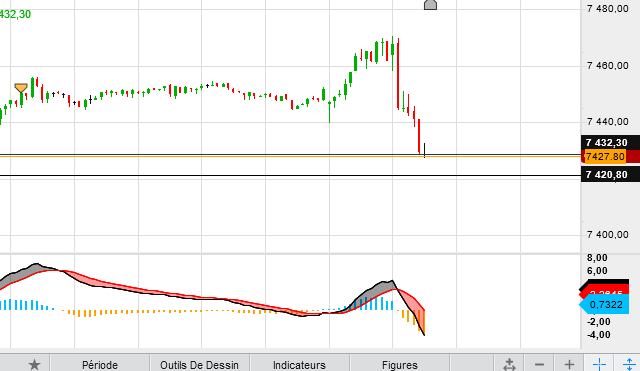Click the 7 460,00 price axis label
Viewport: 640px width, 371px height.
607,65
